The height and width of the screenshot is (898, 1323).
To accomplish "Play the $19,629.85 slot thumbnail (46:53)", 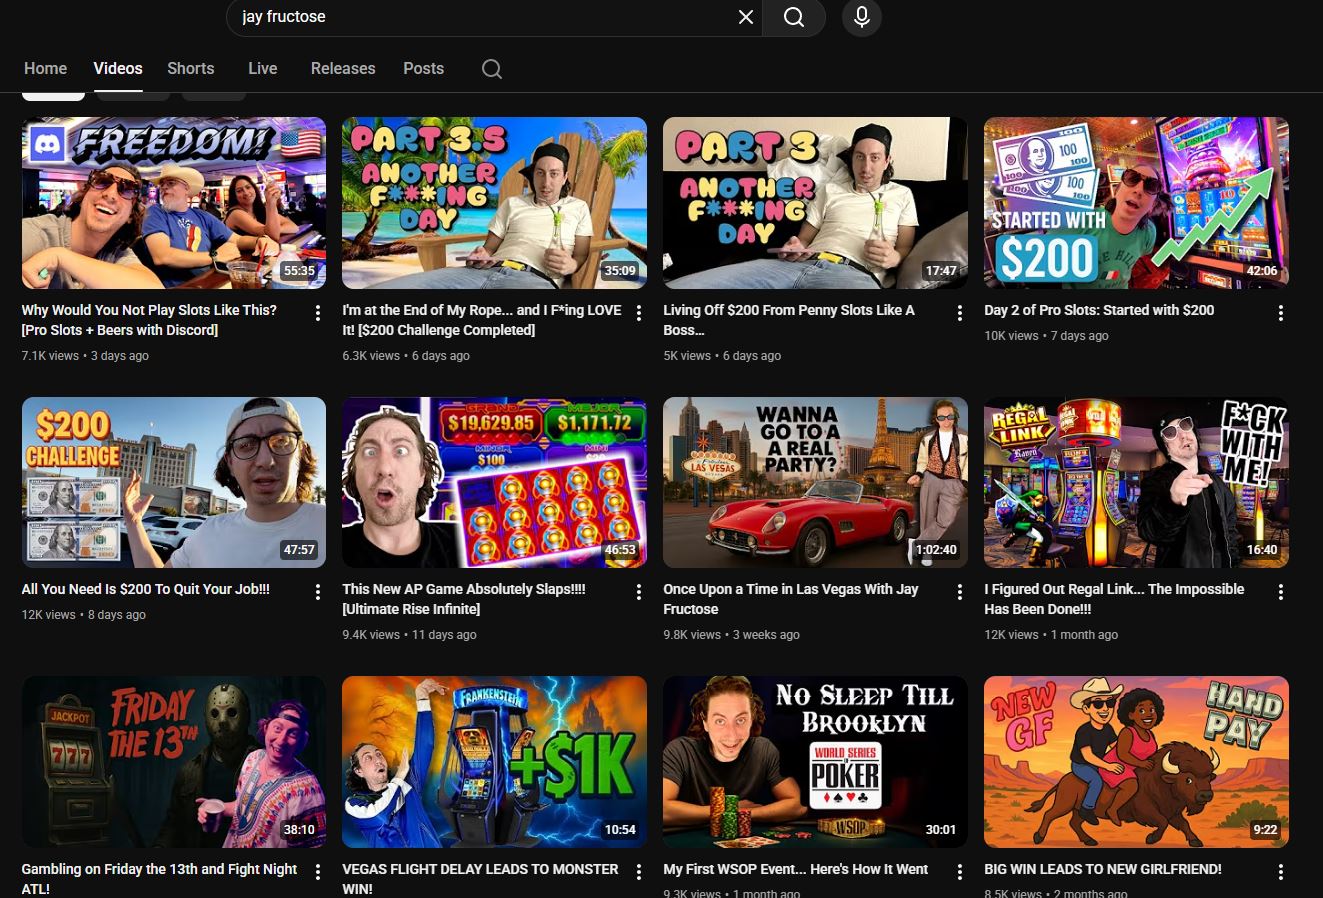I will coord(494,482).
